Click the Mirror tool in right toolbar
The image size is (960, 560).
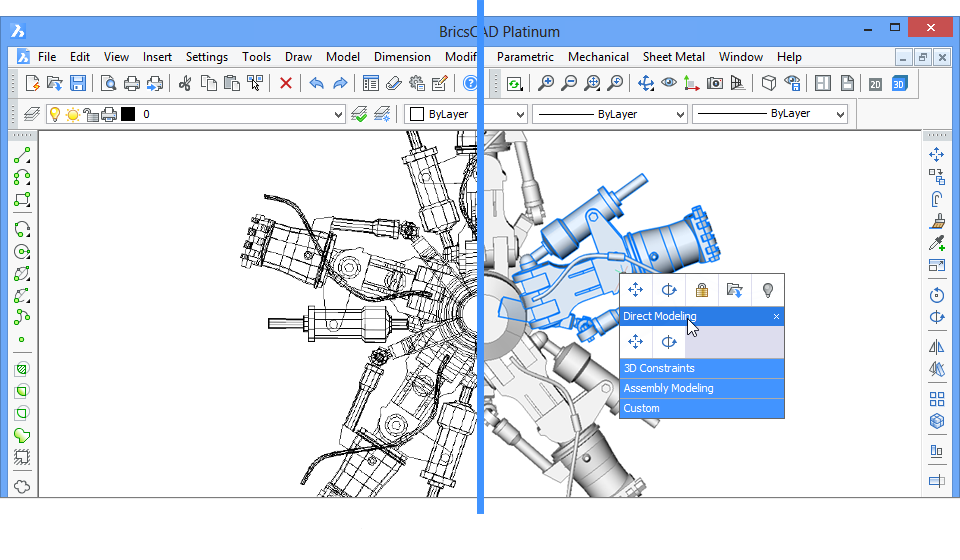pyautogui.click(x=937, y=347)
